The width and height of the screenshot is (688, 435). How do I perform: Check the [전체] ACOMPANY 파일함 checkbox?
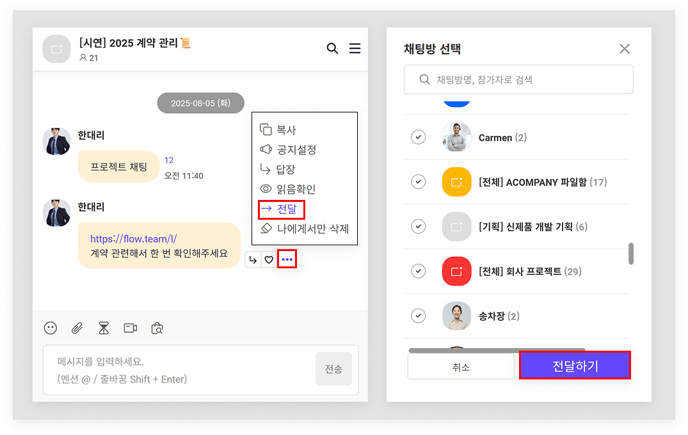point(418,182)
